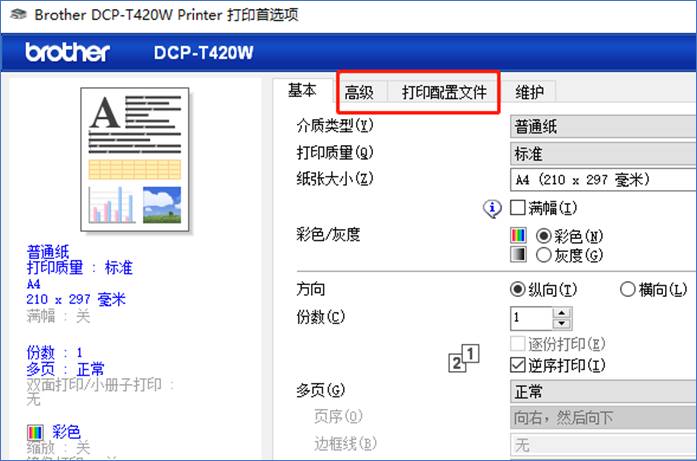Click the 份数 : 1 summary text
This screenshot has height=461, width=697.
click(55, 353)
